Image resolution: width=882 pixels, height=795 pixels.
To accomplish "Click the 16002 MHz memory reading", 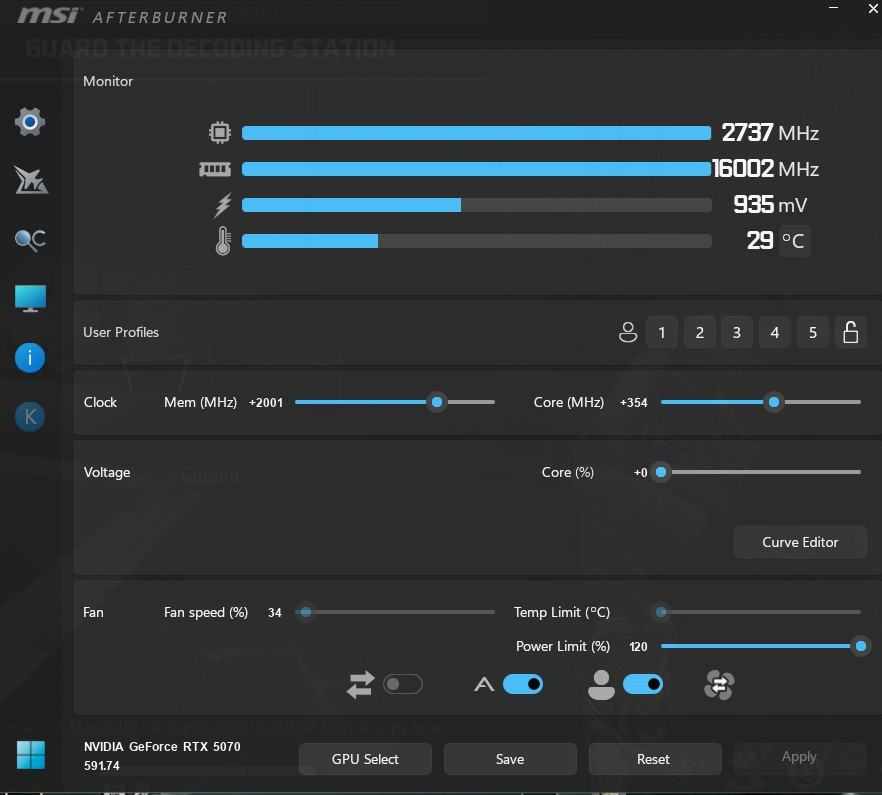I will click(766, 169).
